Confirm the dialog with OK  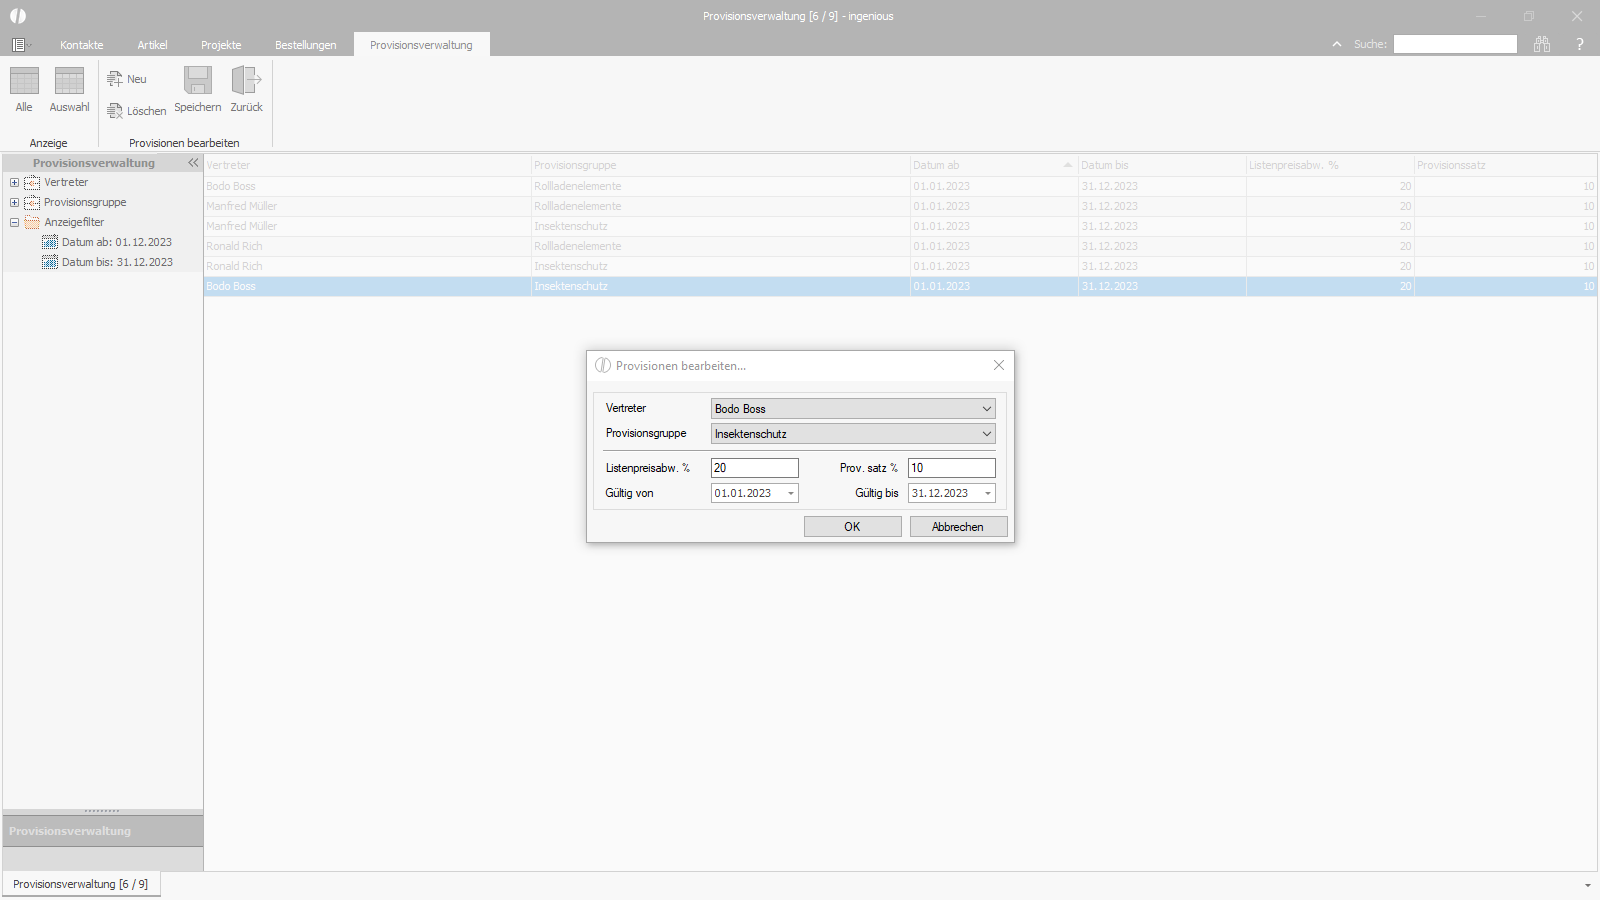852,527
